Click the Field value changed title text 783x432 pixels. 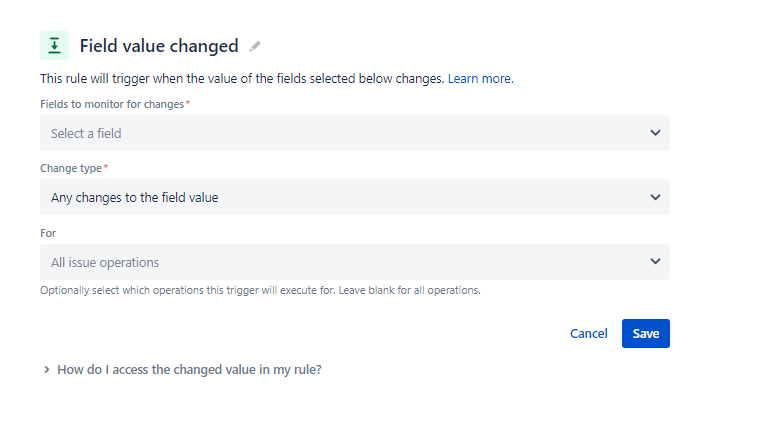(x=158, y=46)
